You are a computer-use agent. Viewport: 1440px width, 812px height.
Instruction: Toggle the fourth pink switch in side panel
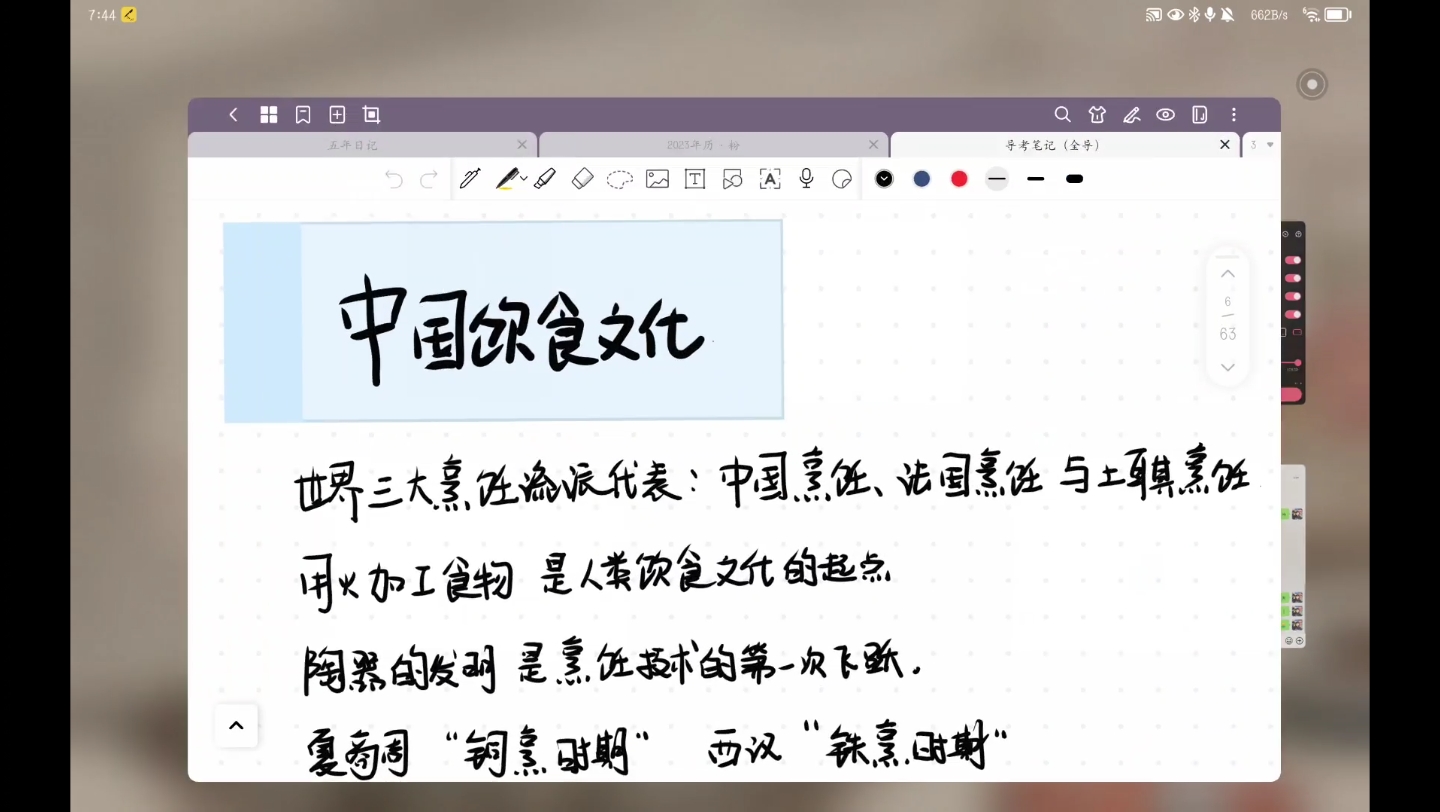tap(1292, 314)
